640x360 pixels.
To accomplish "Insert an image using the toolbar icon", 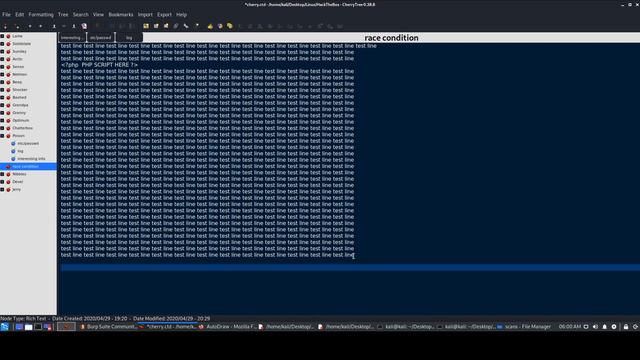I will pyautogui.click(x=146, y=26).
